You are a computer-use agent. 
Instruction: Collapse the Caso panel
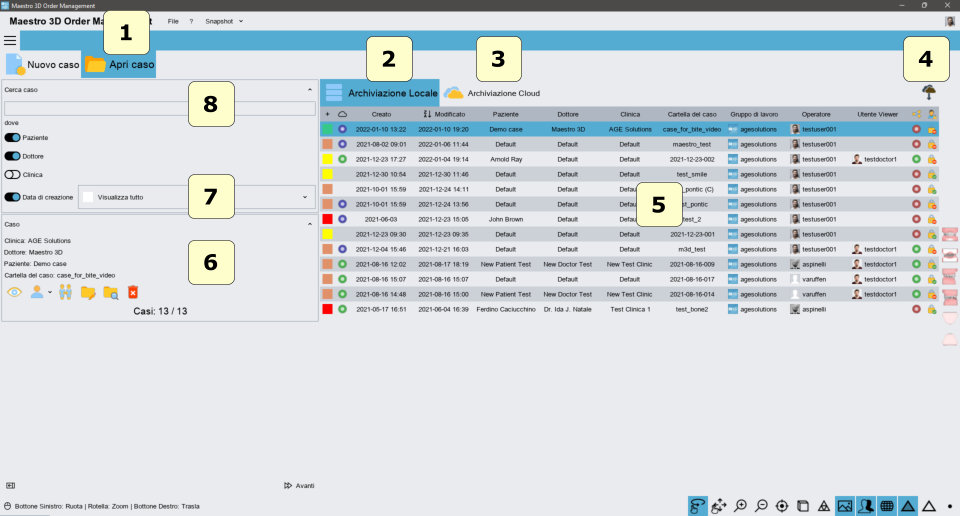pyautogui.click(x=310, y=225)
